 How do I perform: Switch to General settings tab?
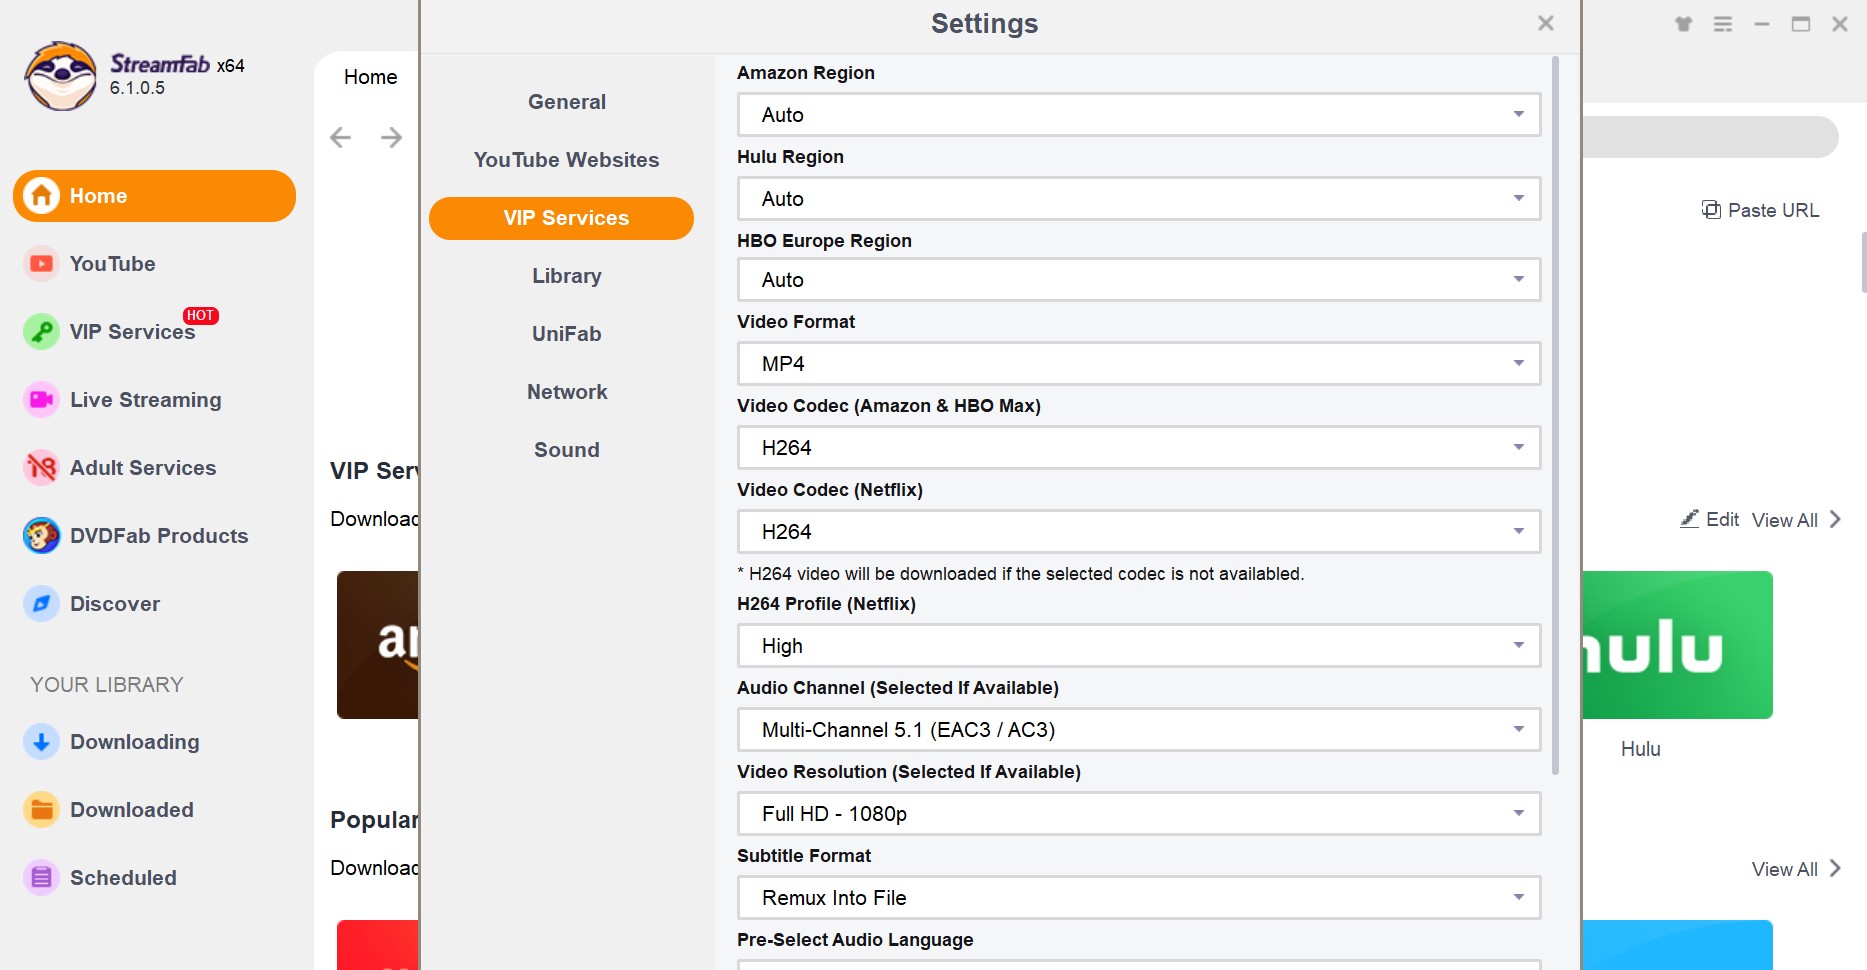(566, 102)
